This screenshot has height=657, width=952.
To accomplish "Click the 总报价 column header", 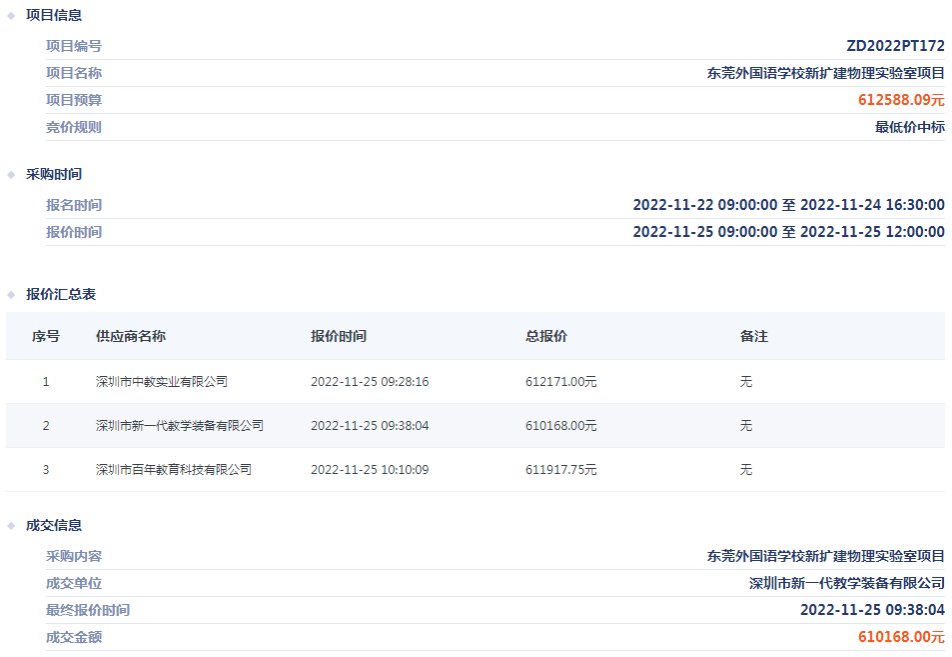I will [x=546, y=336].
